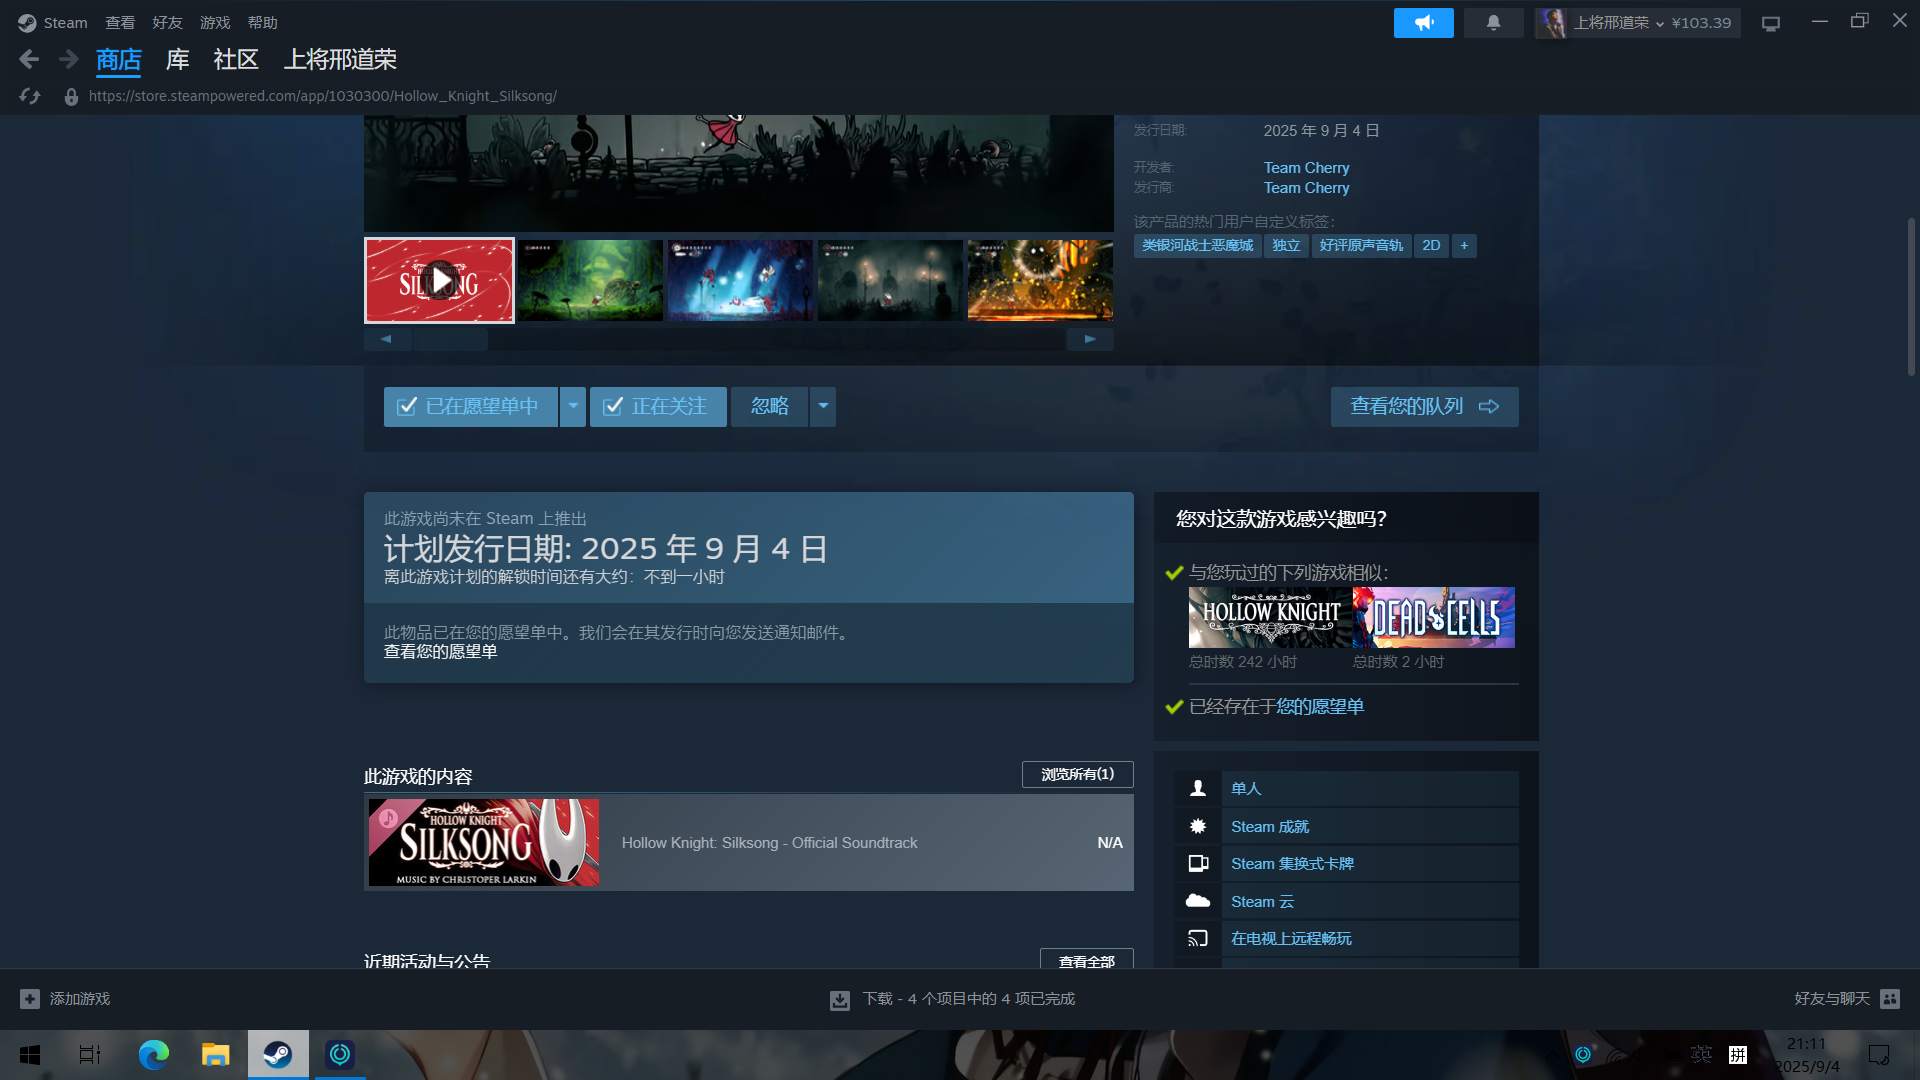Click 查看您的队列 button
The height and width of the screenshot is (1080, 1920).
pos(1424,407)
